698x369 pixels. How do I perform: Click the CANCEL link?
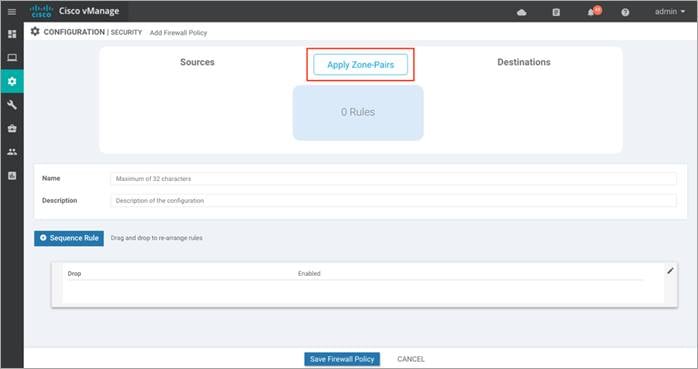click(x=410, y=359)
